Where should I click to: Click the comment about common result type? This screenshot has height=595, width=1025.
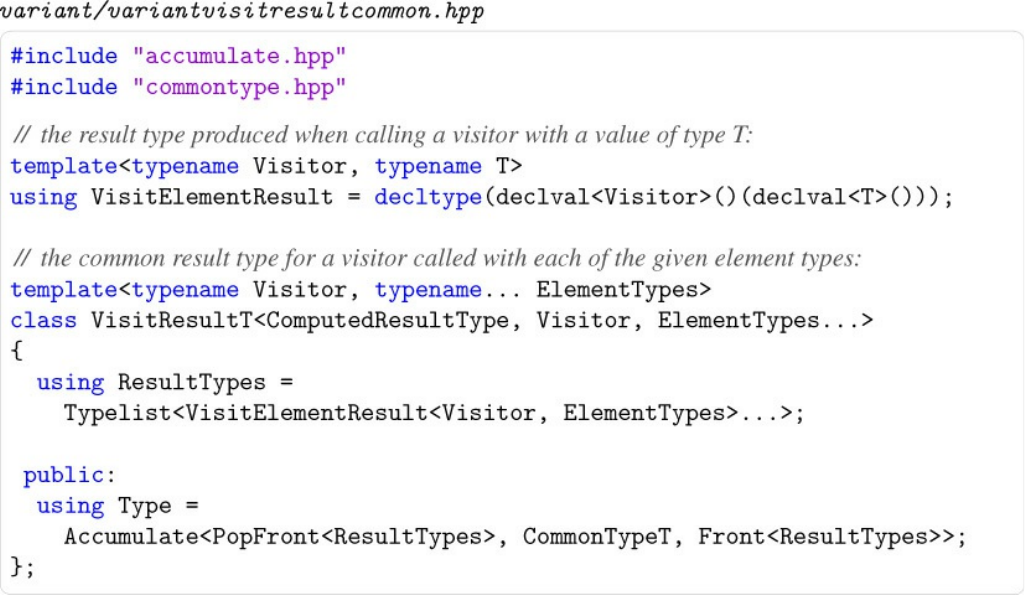click(437, 258)
